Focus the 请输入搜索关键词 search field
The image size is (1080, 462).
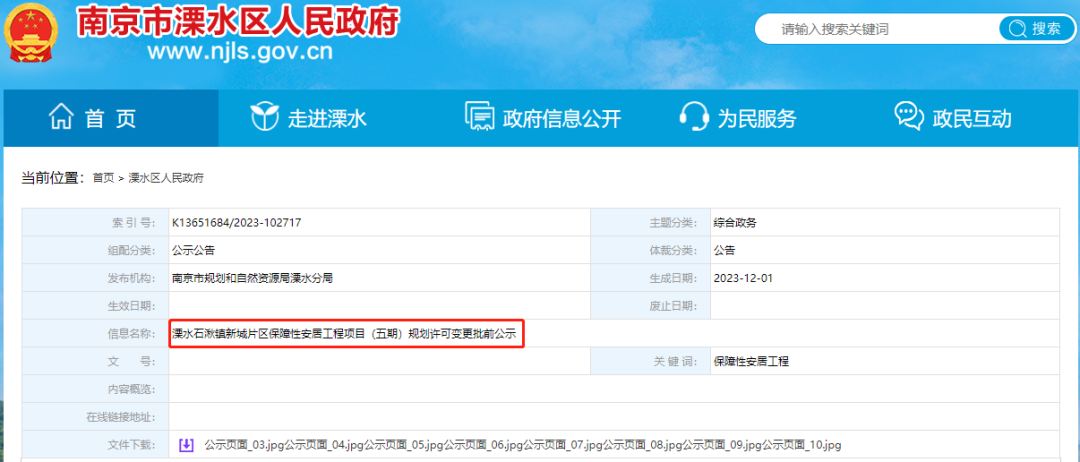[x=878, y=29]
